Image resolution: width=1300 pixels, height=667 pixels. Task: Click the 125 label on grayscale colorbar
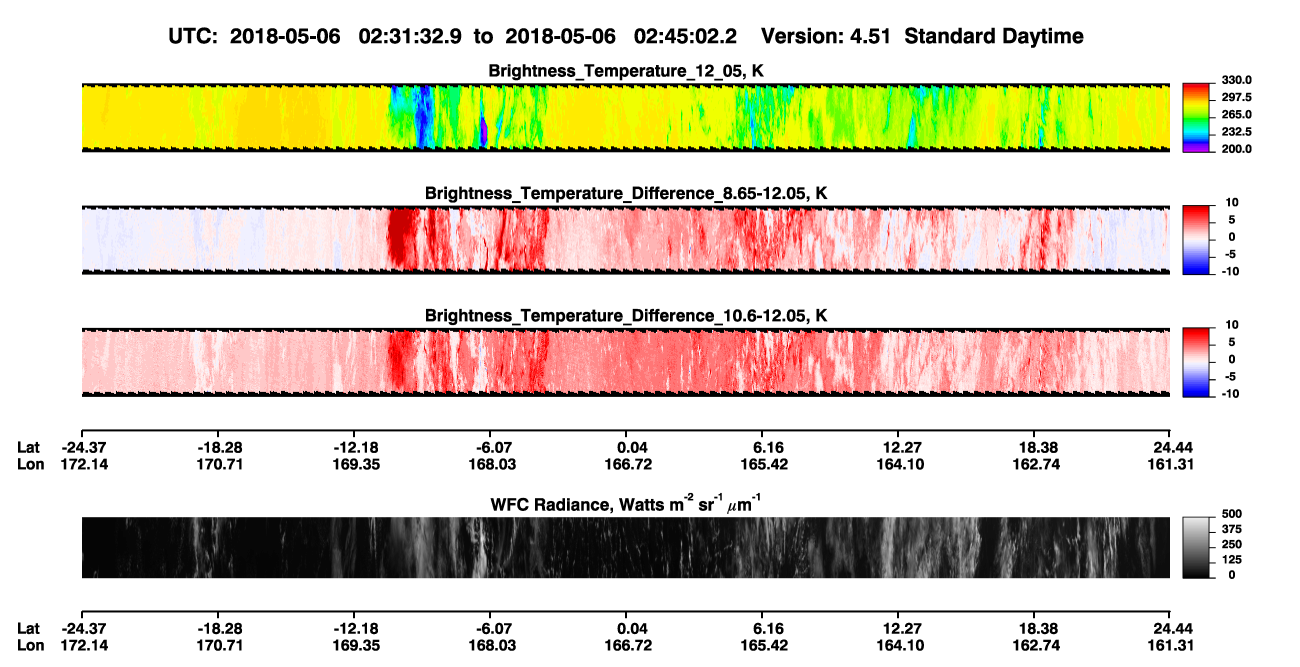click(x=1232, y=560)
